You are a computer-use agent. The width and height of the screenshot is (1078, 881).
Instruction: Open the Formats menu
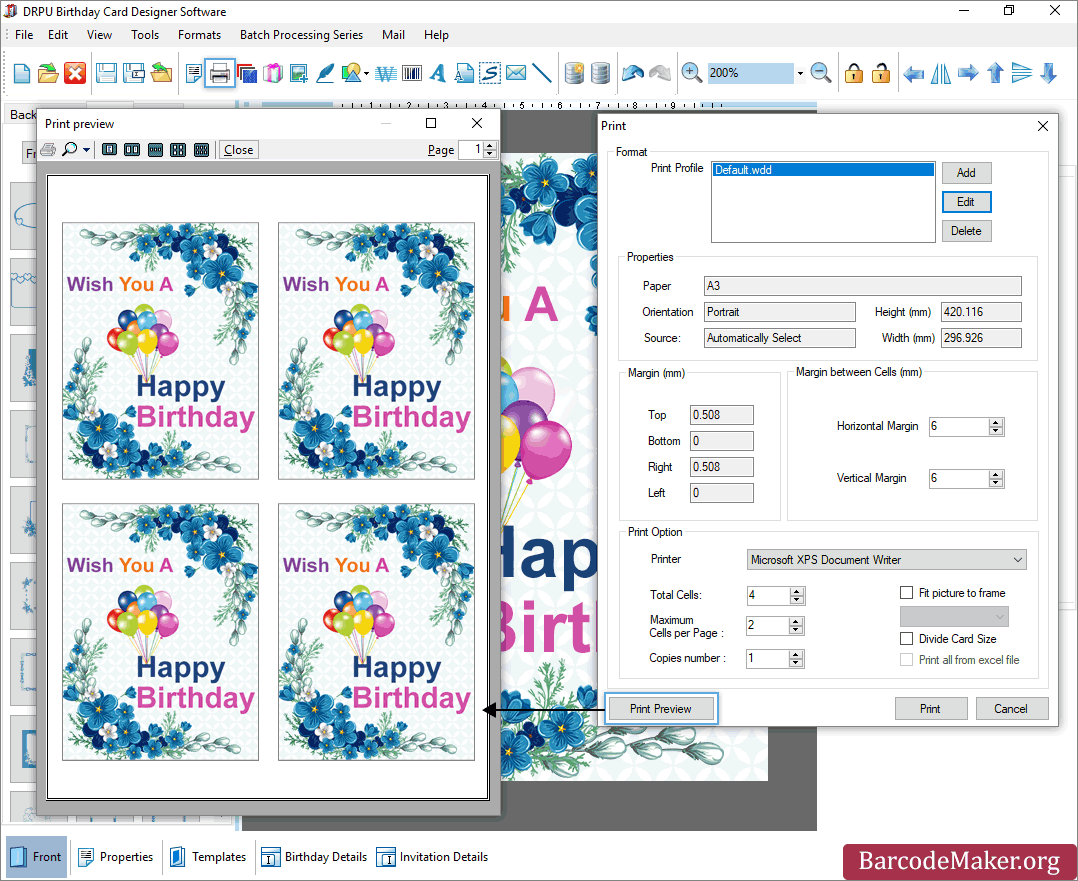pyautogui.click(x=199, y=34)
